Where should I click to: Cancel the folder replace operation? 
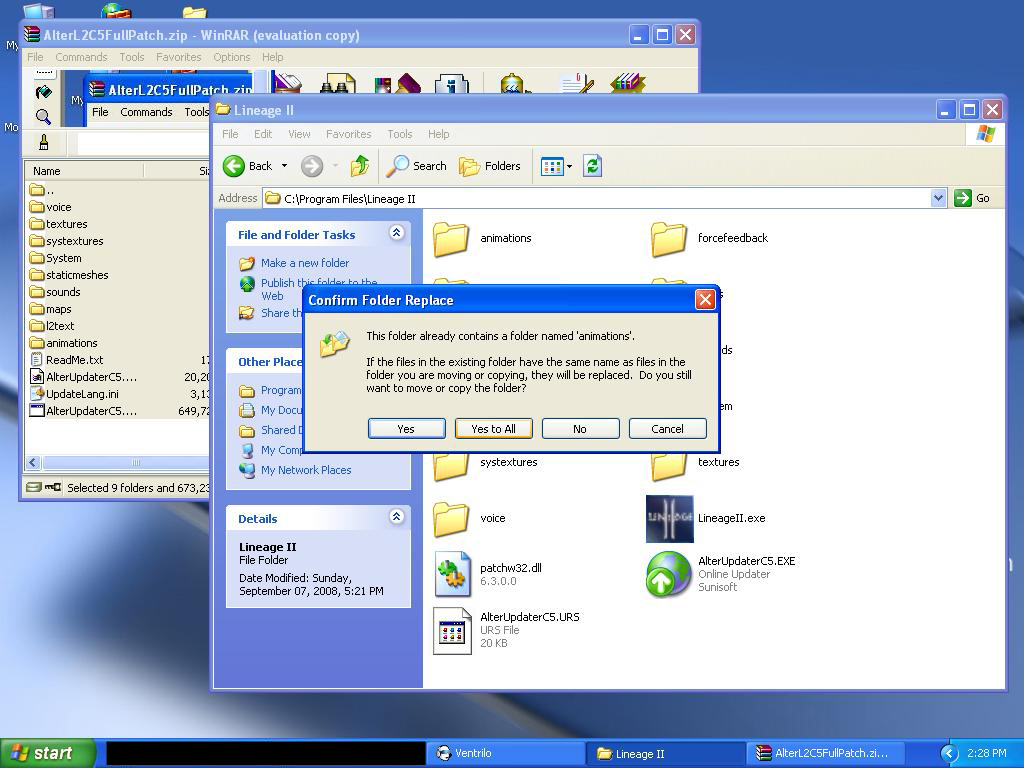[667, 429]
